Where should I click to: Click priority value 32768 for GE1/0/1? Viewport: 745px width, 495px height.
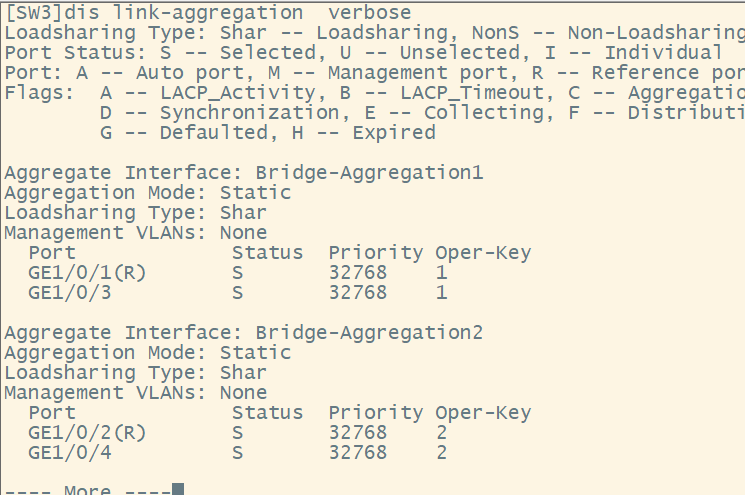pos(357,272)
